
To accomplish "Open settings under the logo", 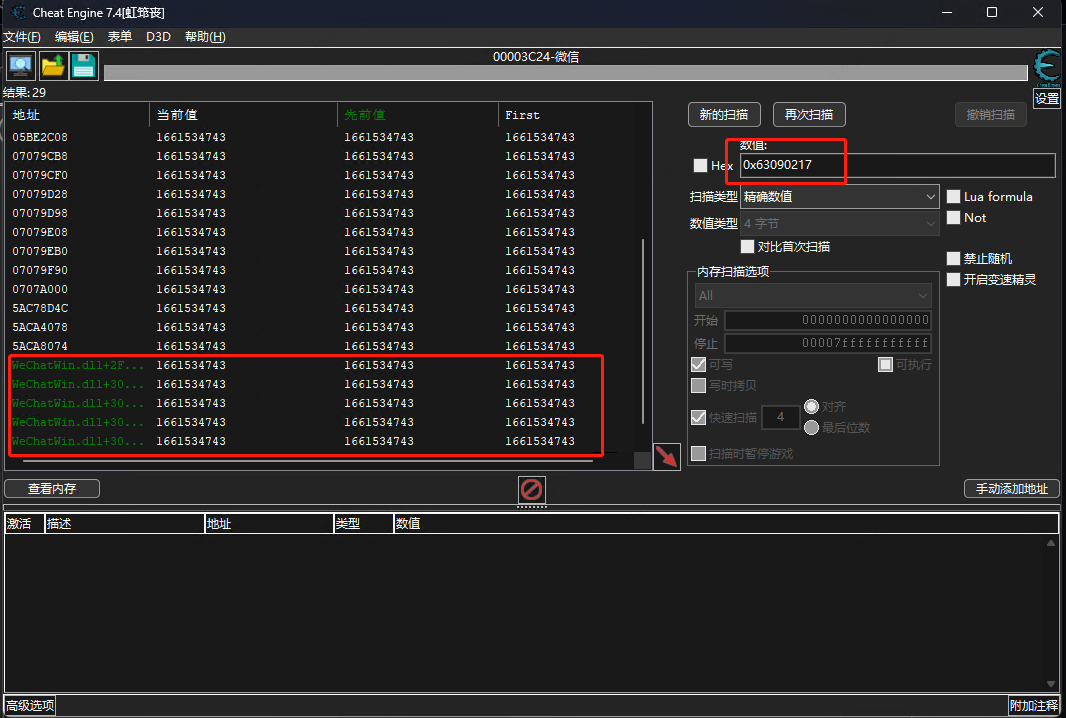I will 1047,99.
